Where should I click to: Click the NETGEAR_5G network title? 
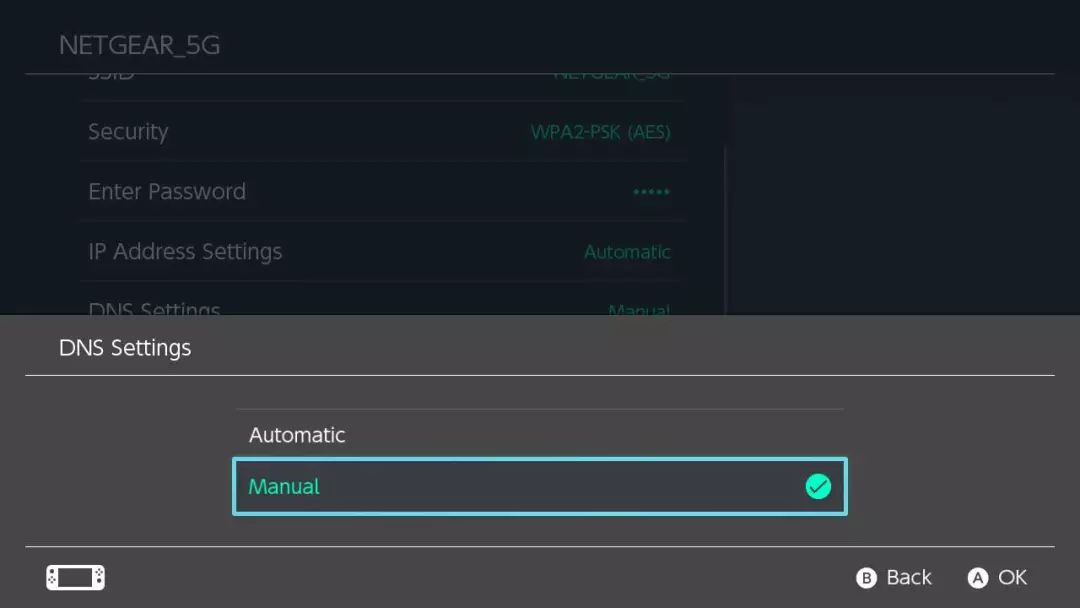(x=139, y=45)
